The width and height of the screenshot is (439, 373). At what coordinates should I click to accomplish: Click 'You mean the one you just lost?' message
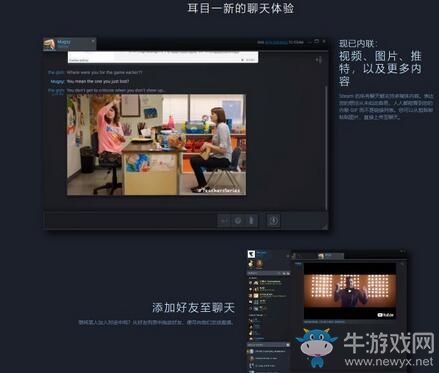click(x=98, y=81)
